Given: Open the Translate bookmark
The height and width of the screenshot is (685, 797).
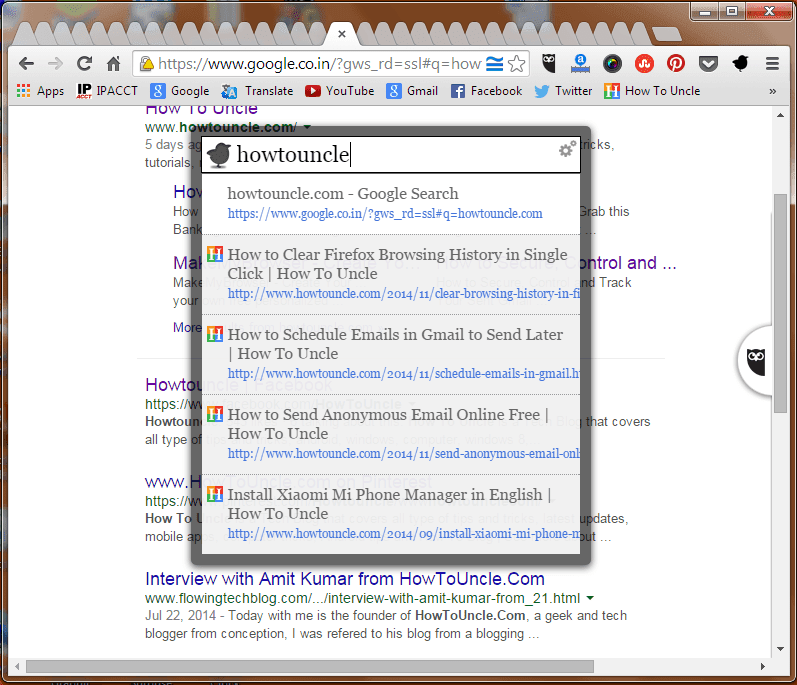Looking at the screenshot, I should 257,91.
